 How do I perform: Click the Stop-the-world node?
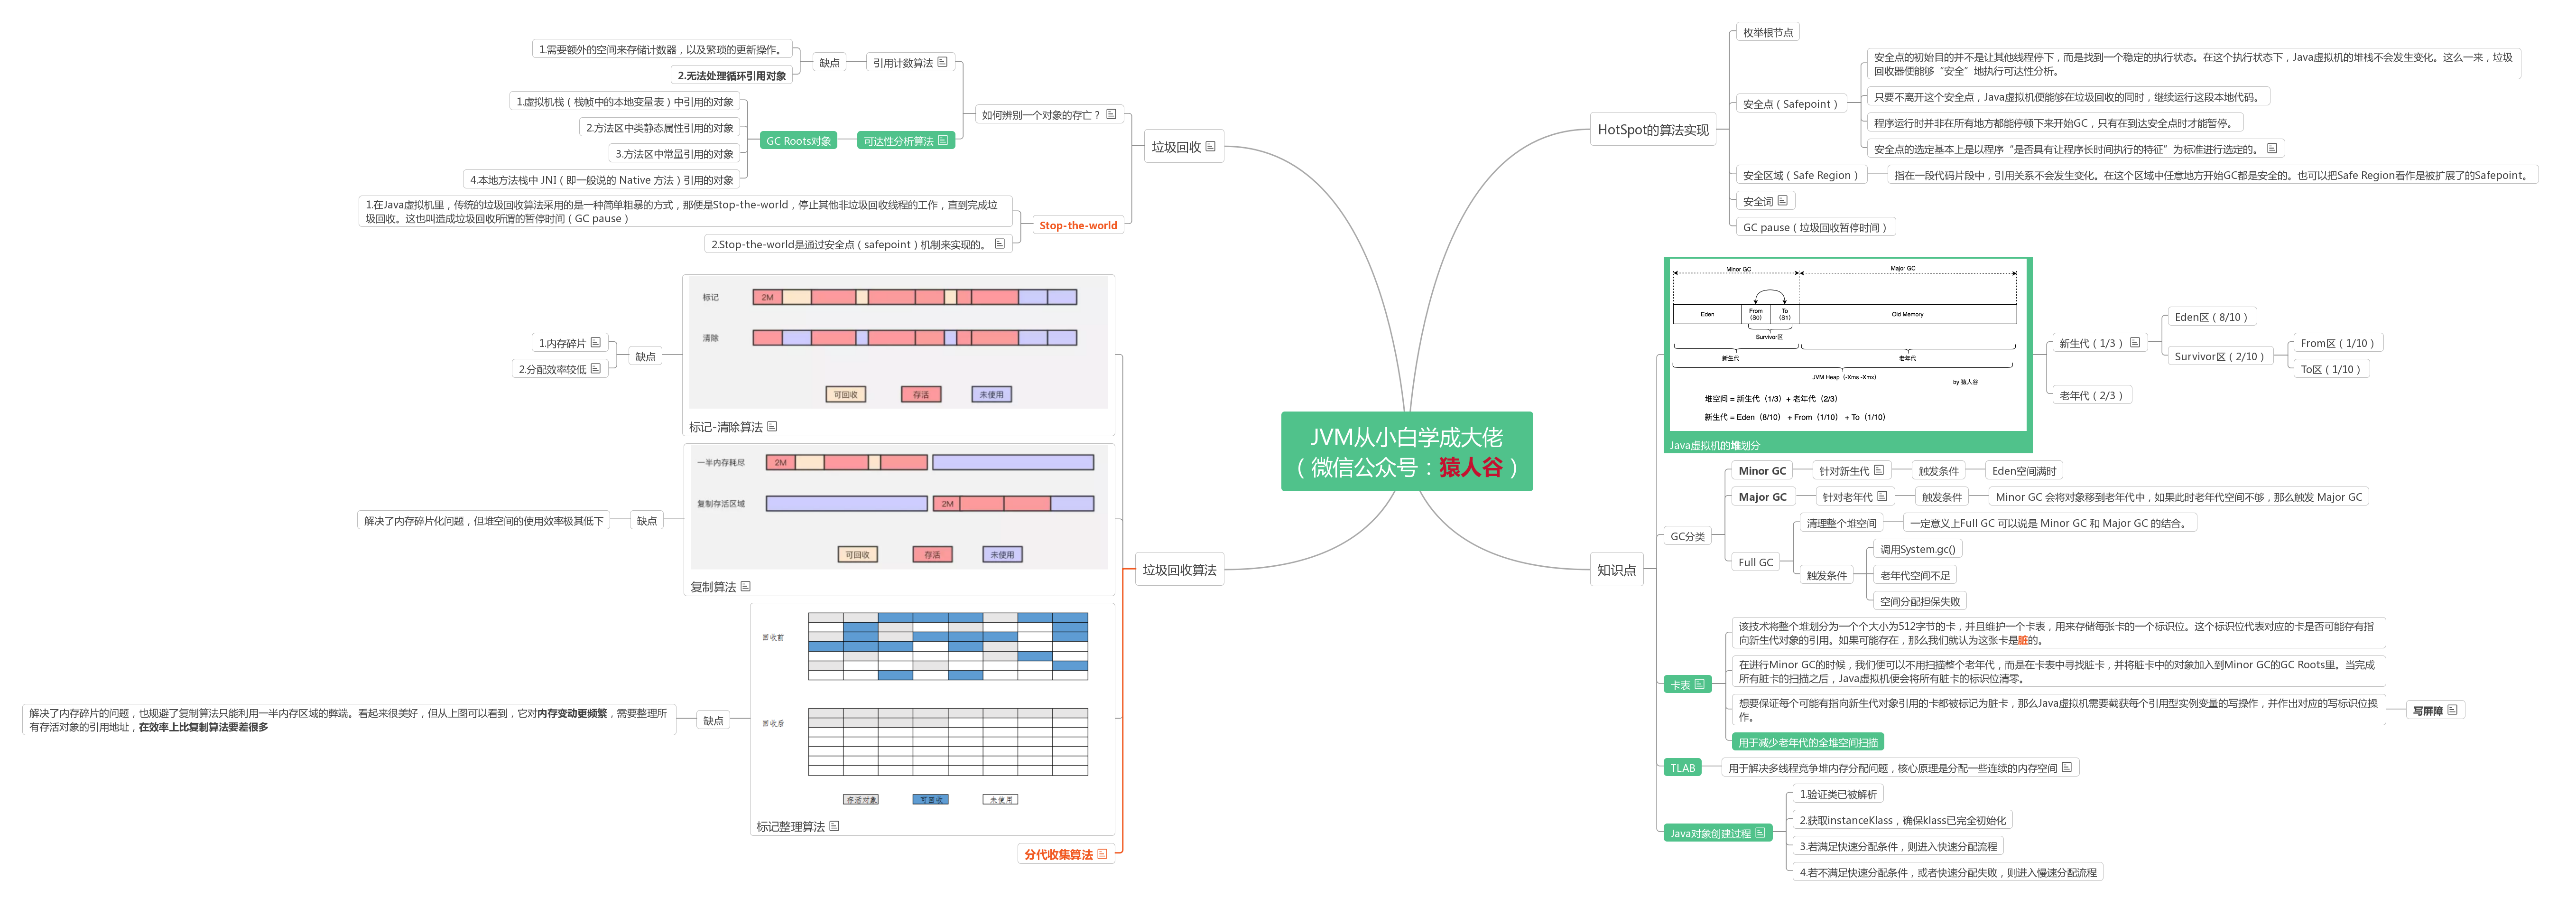[1078, 226]
